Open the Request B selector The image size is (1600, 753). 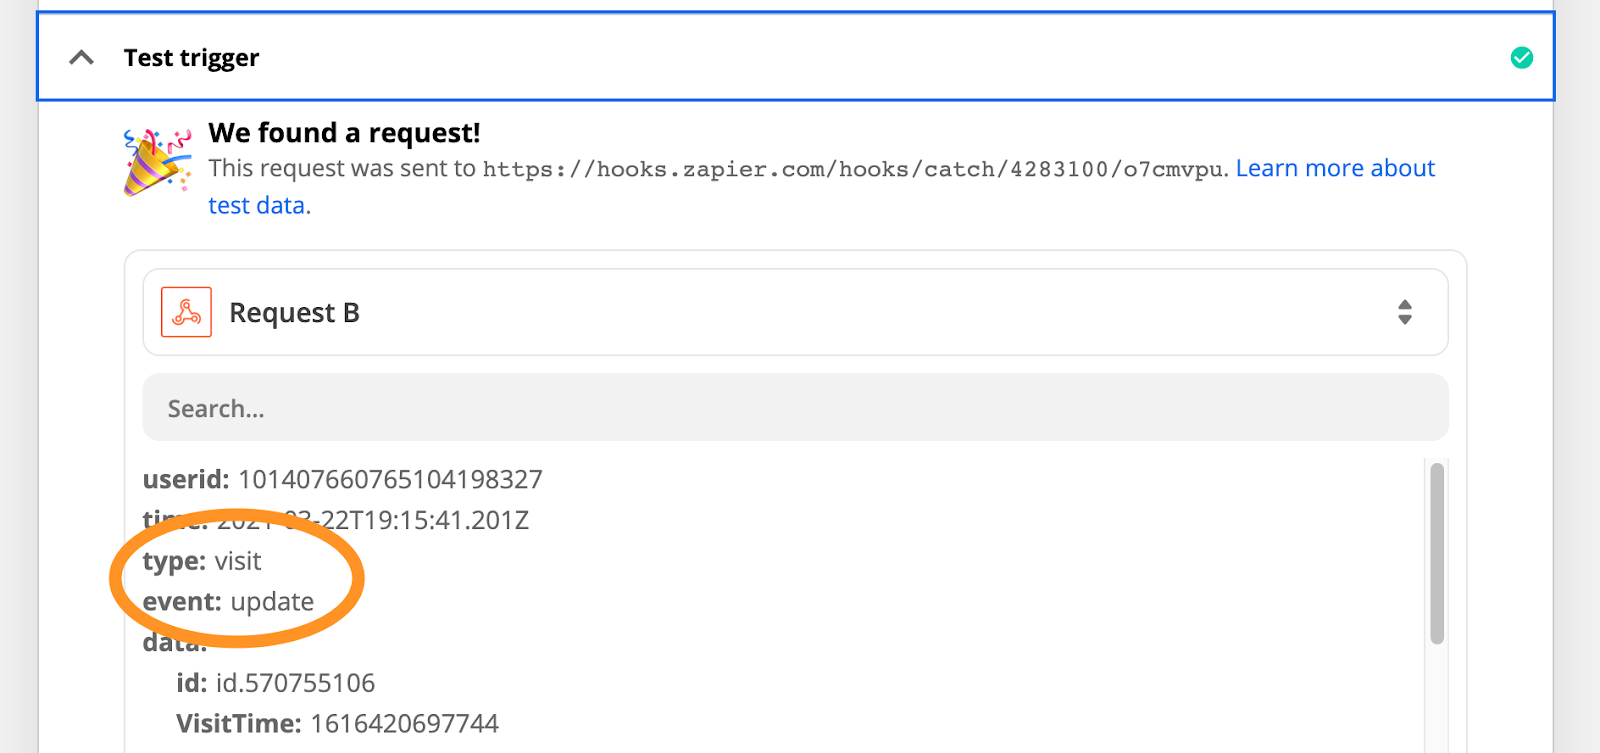click(x=795, y=312)
